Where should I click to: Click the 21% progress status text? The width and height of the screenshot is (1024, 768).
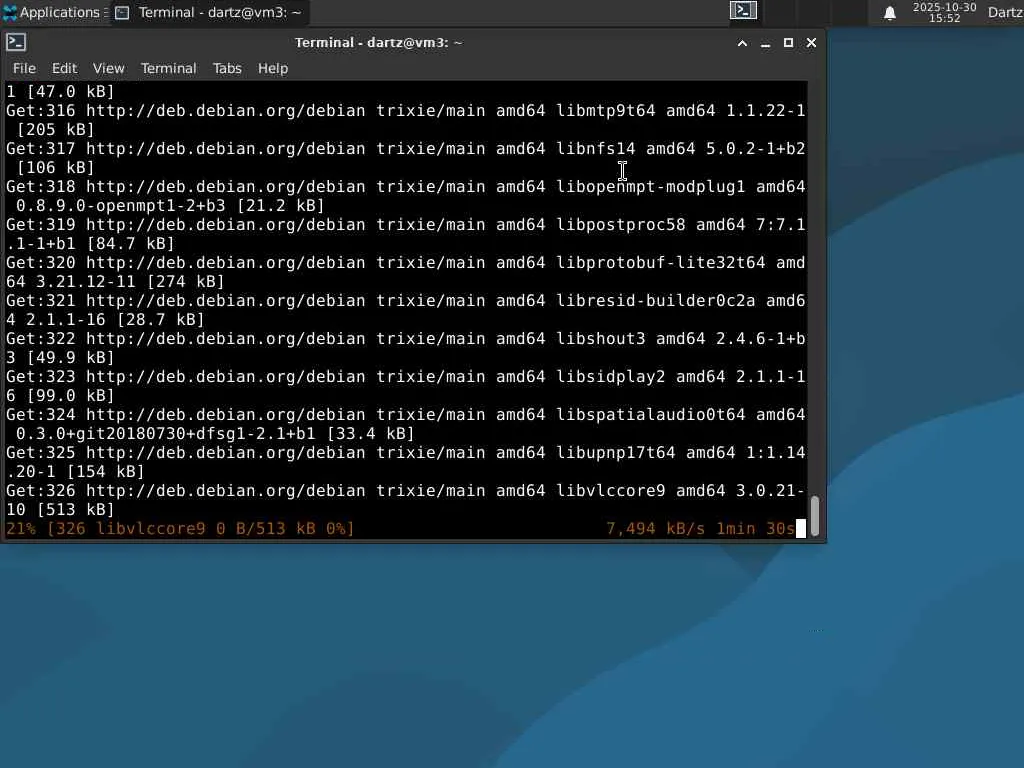click(21, 528)
